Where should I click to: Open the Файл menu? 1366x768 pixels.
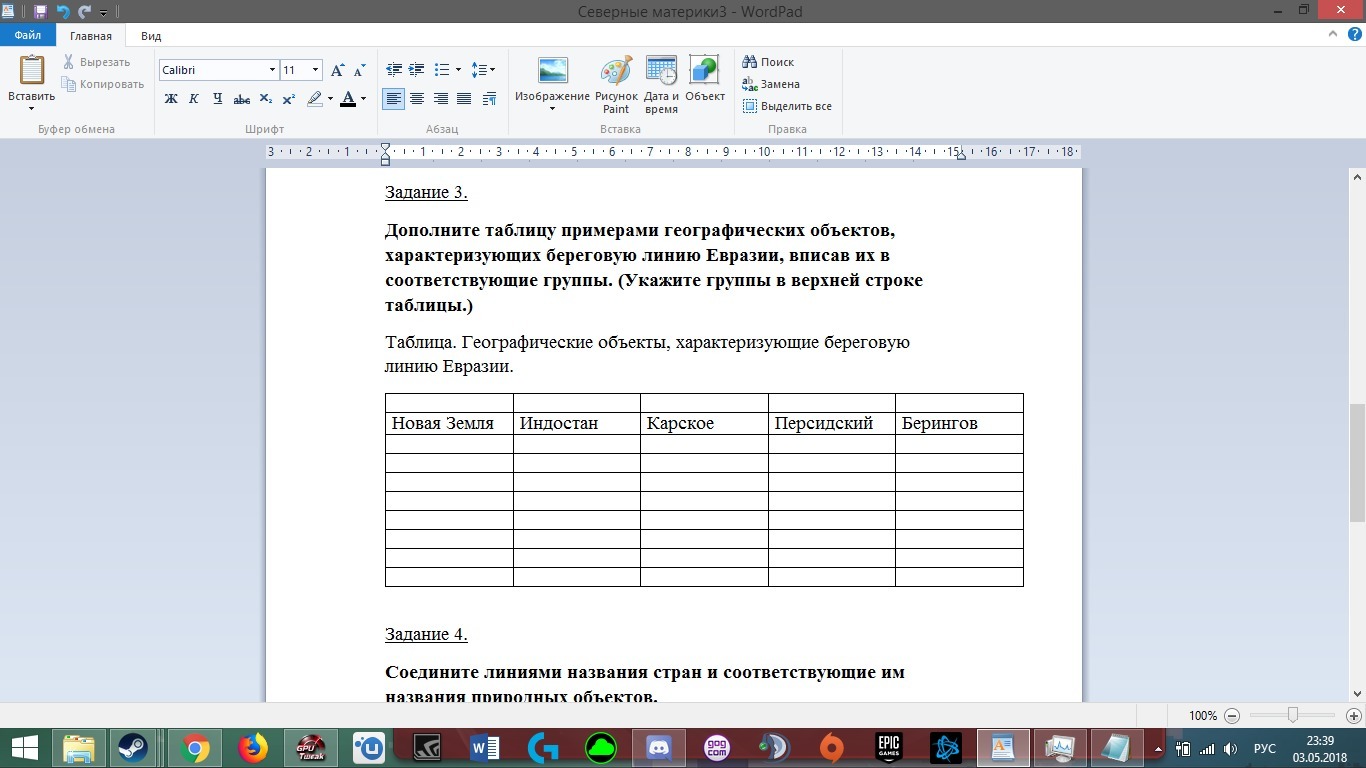(28, 36)
